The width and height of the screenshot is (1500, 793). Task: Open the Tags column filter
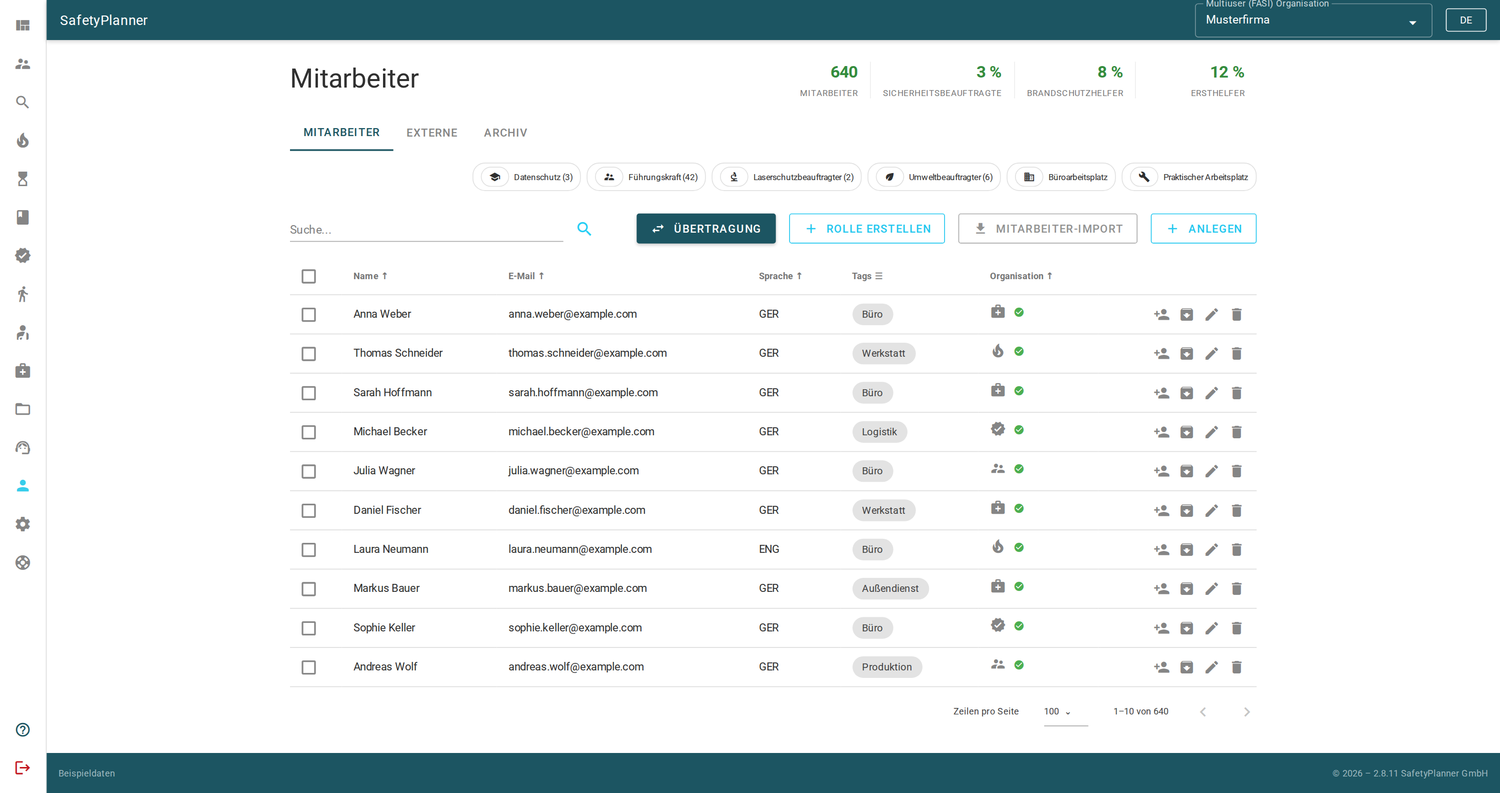point(868,276)
